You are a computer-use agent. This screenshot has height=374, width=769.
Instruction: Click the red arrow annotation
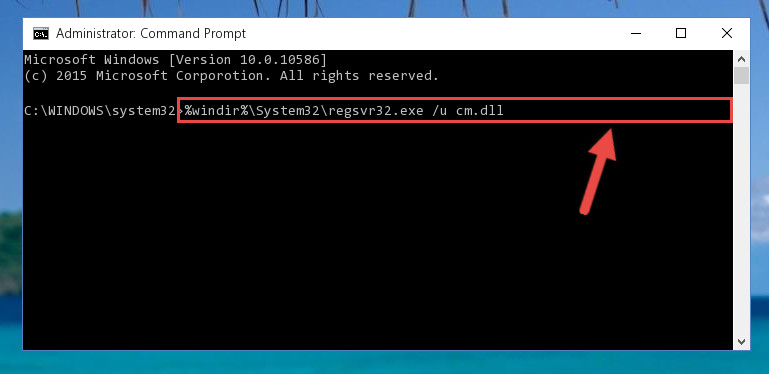598,171
